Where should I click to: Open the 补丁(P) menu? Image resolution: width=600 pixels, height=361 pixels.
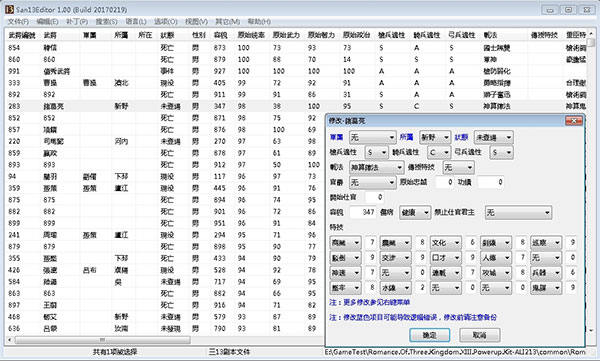pos(77,21)
